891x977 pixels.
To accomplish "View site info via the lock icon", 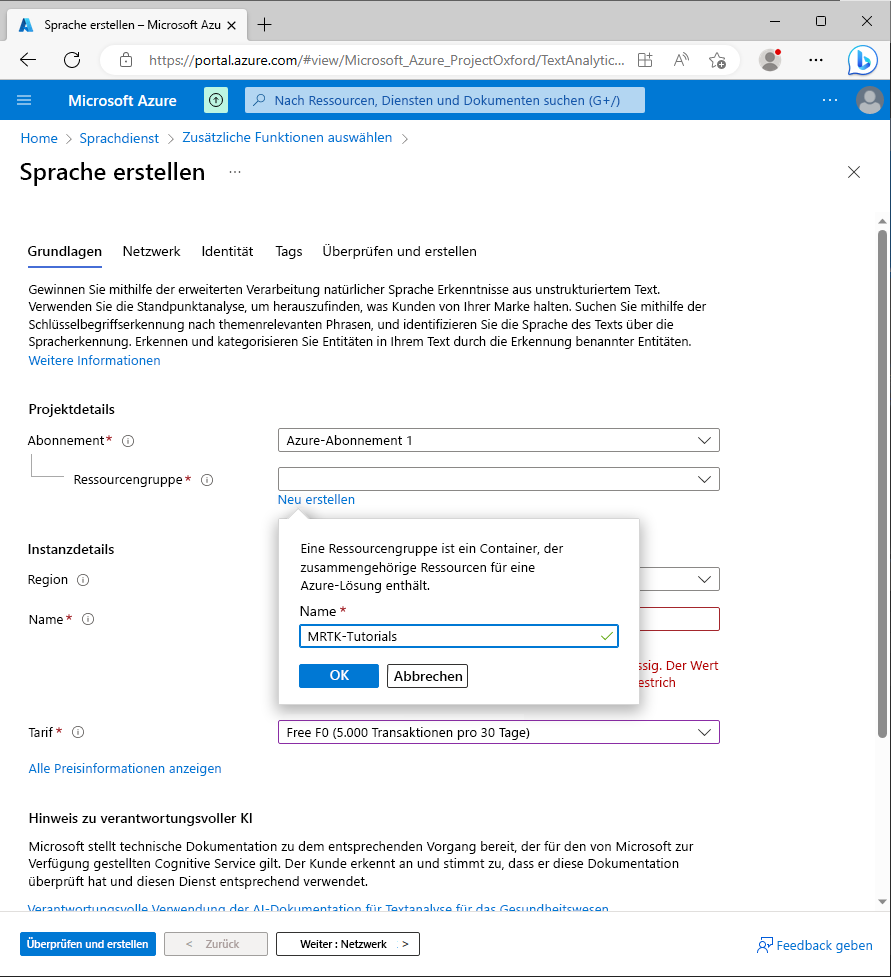I will tap(126, 60).
